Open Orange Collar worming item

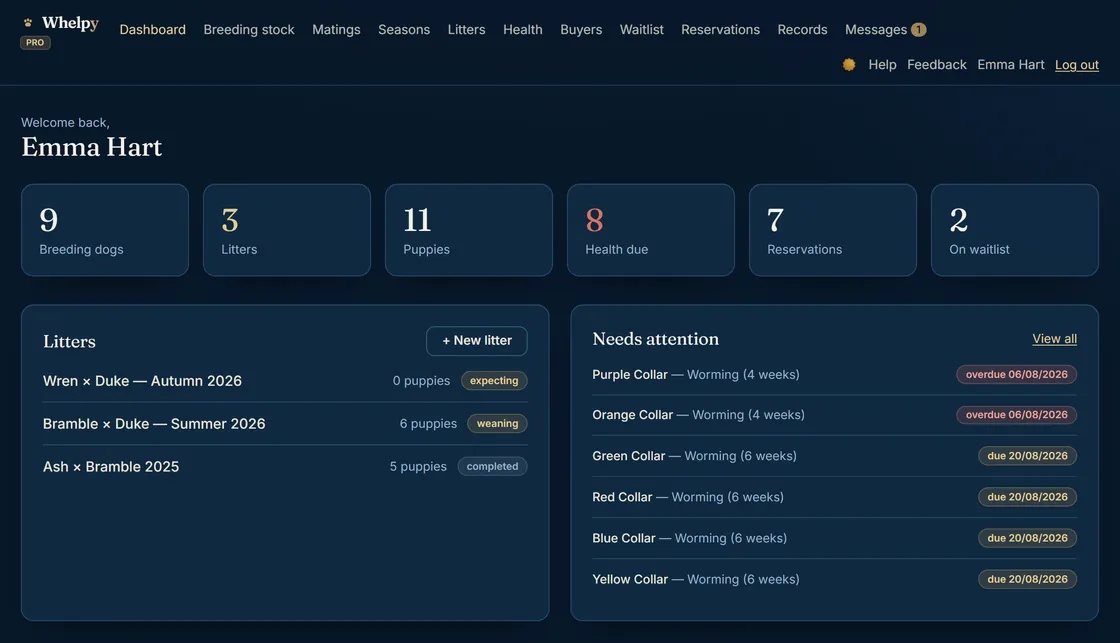point(834,415)
